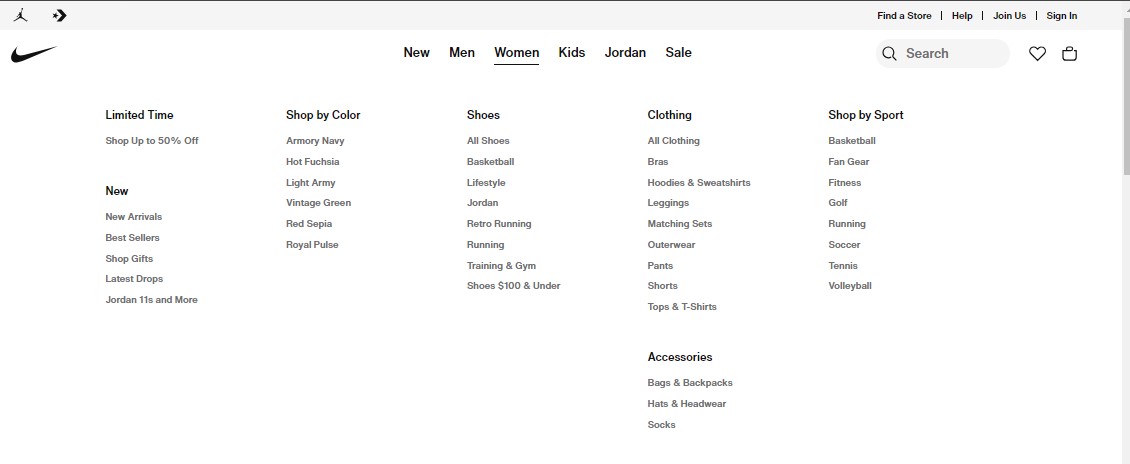Click Find a Store link

904,15
